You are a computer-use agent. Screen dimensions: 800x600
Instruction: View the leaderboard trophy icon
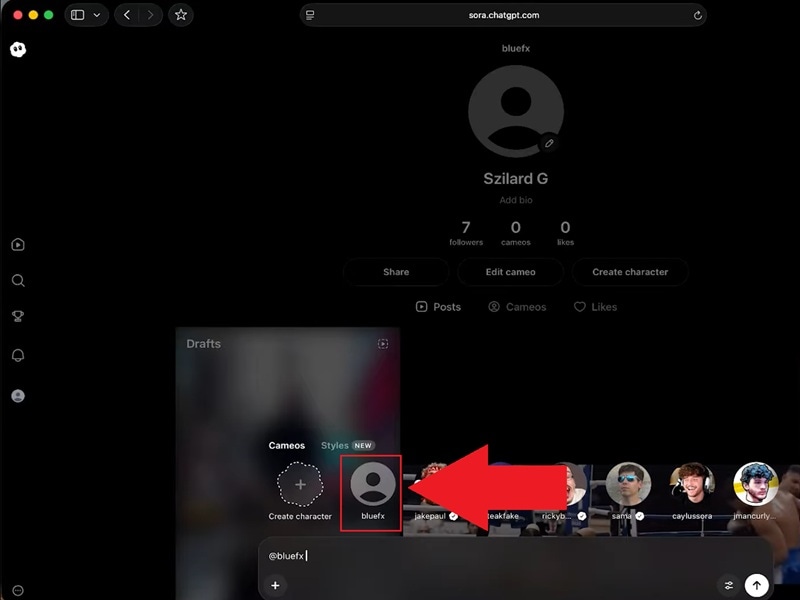point(18,319)
